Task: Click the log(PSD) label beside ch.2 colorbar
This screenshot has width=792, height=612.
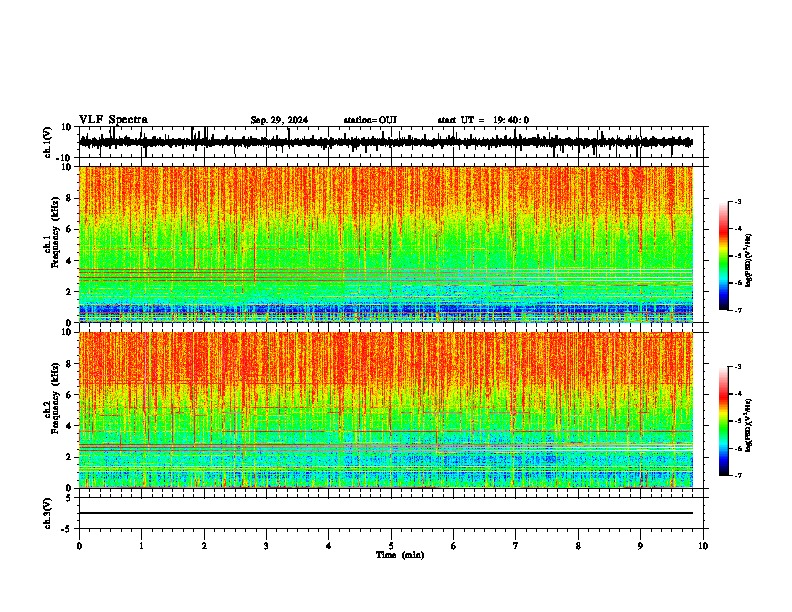Action: (x=748, y=426)
